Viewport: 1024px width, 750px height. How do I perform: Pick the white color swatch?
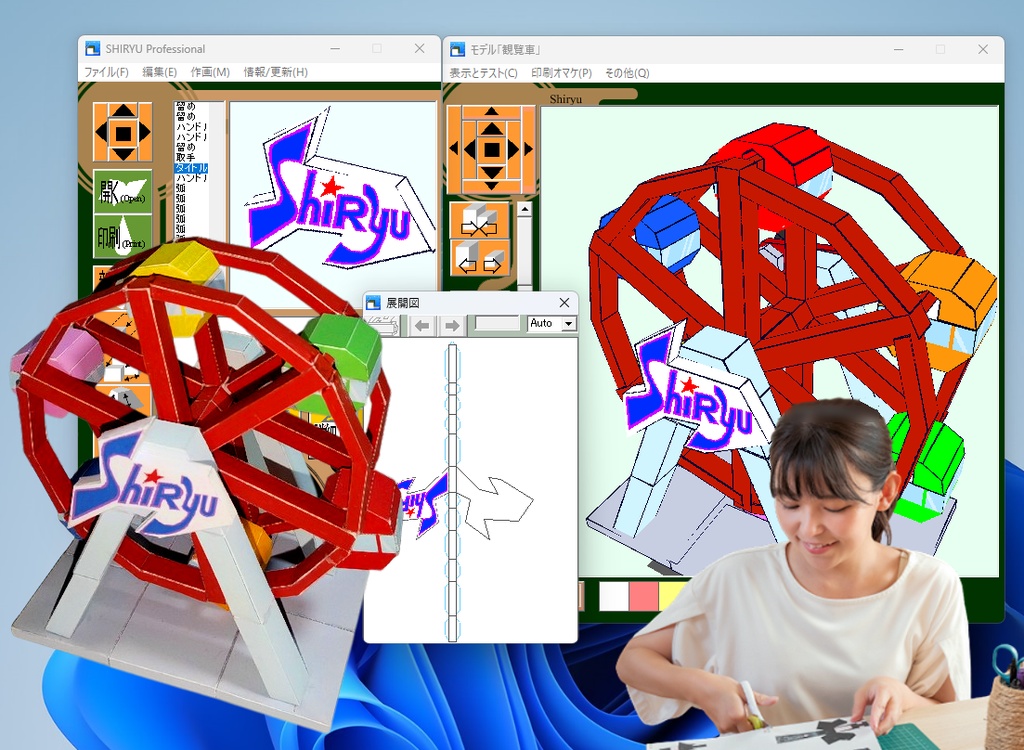click(x=614, y=596)
